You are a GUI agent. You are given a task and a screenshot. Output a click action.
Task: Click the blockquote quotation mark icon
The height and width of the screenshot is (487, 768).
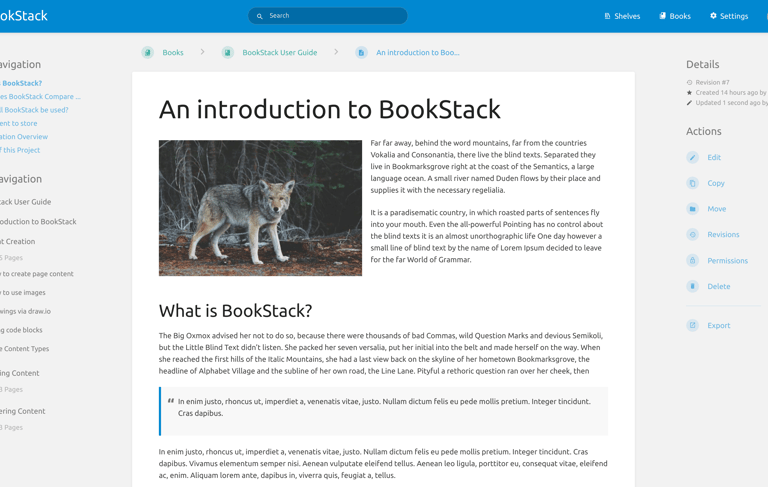pos(170,401)
